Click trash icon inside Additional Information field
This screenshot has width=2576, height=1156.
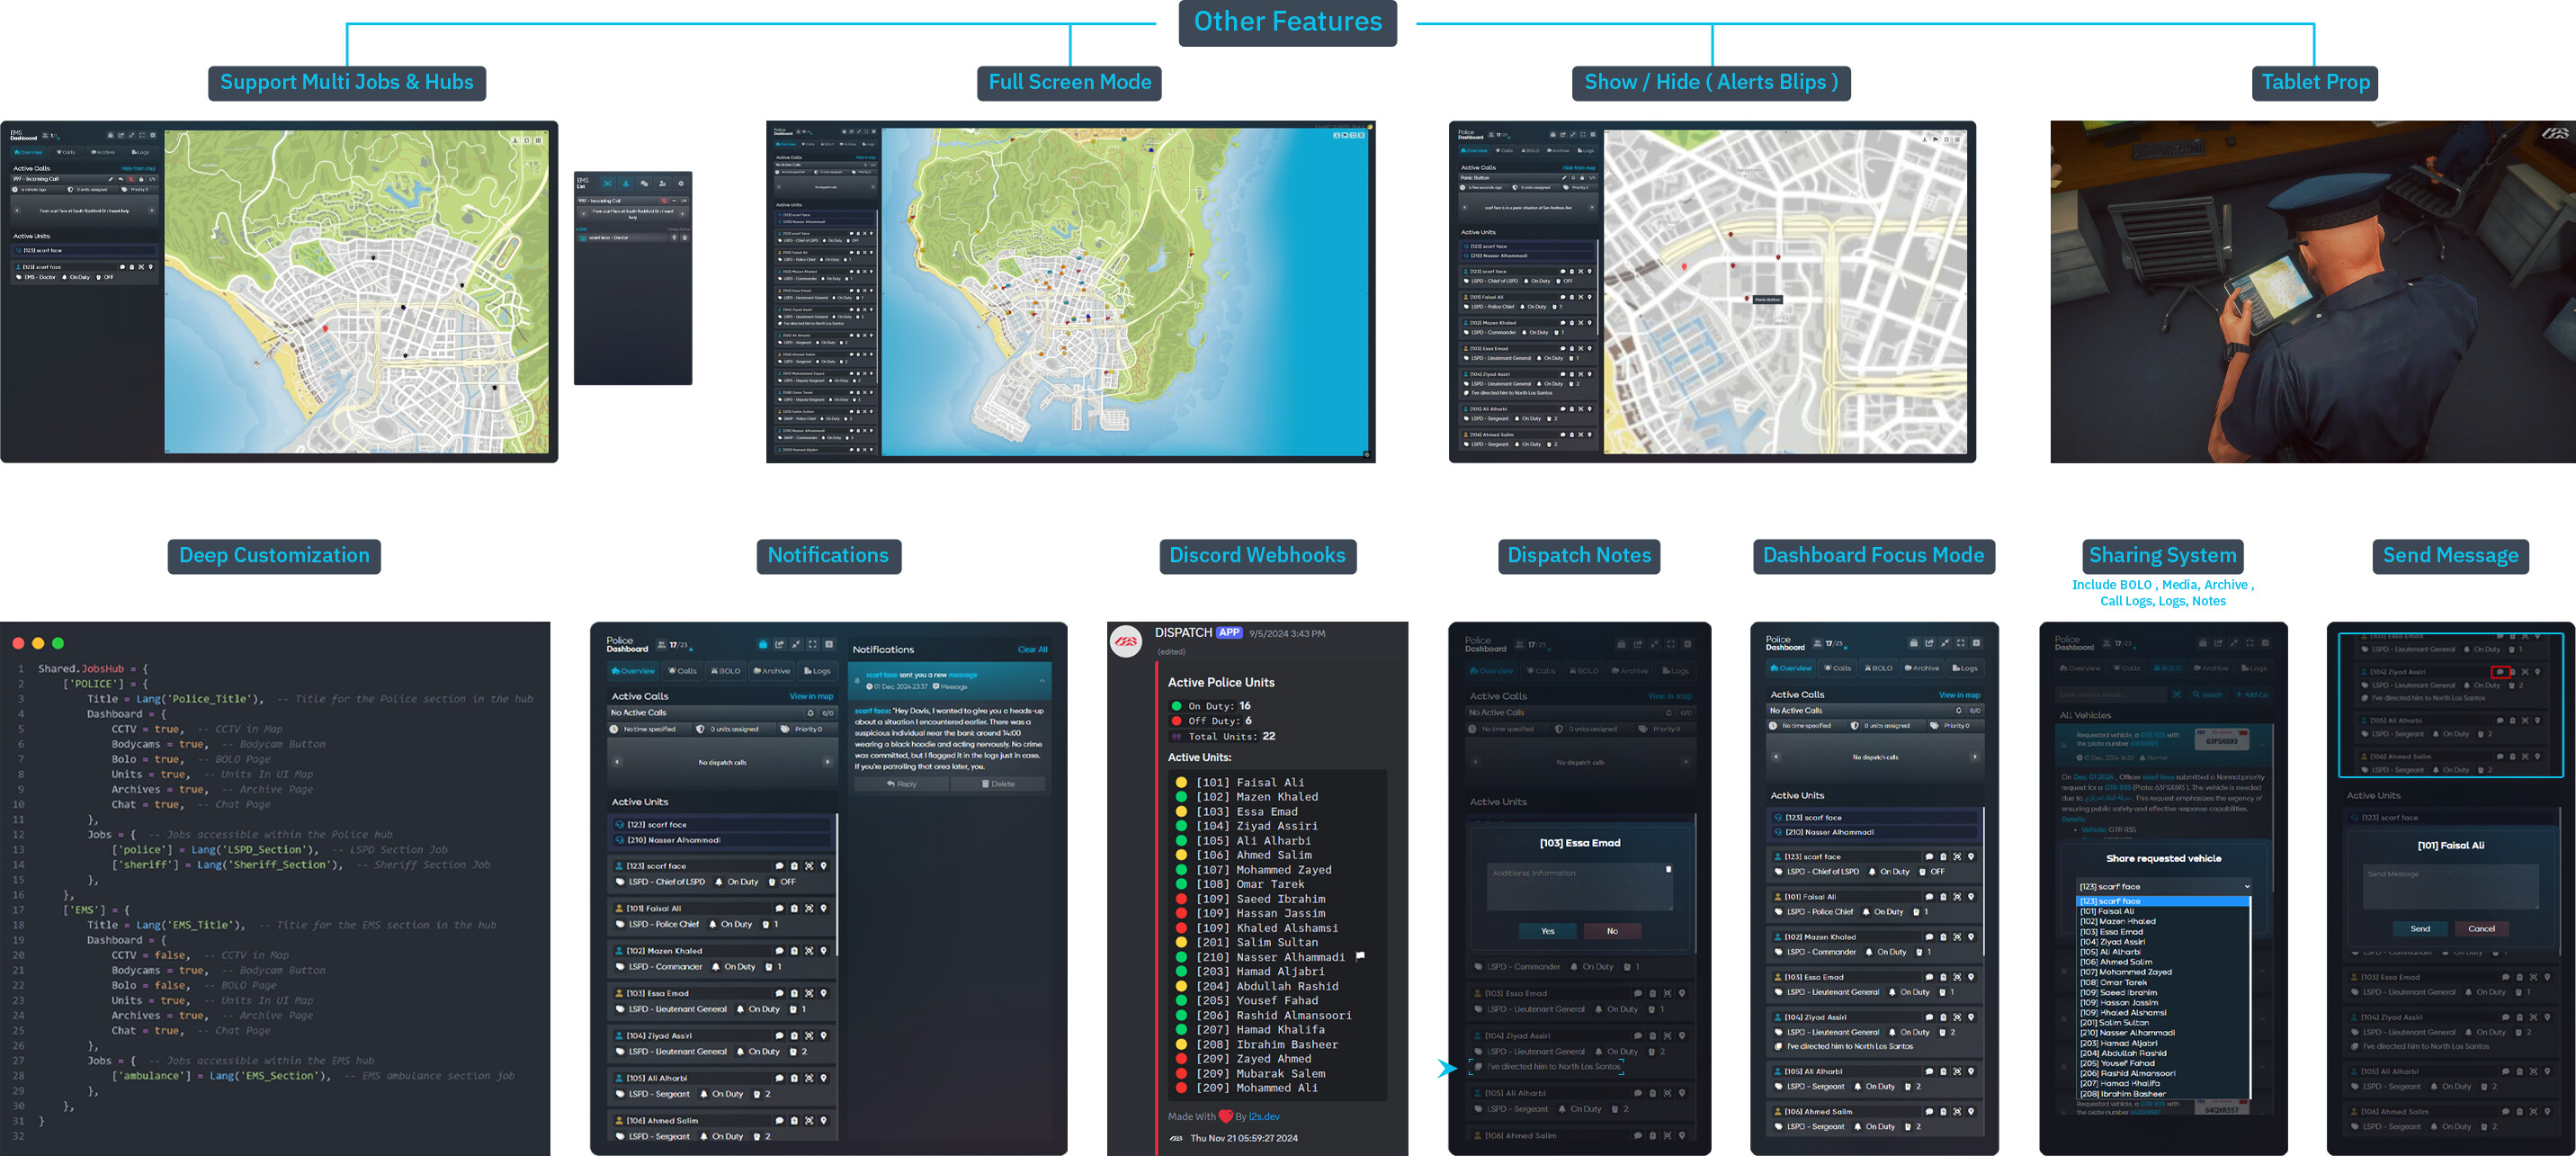tap(1668, 869)
